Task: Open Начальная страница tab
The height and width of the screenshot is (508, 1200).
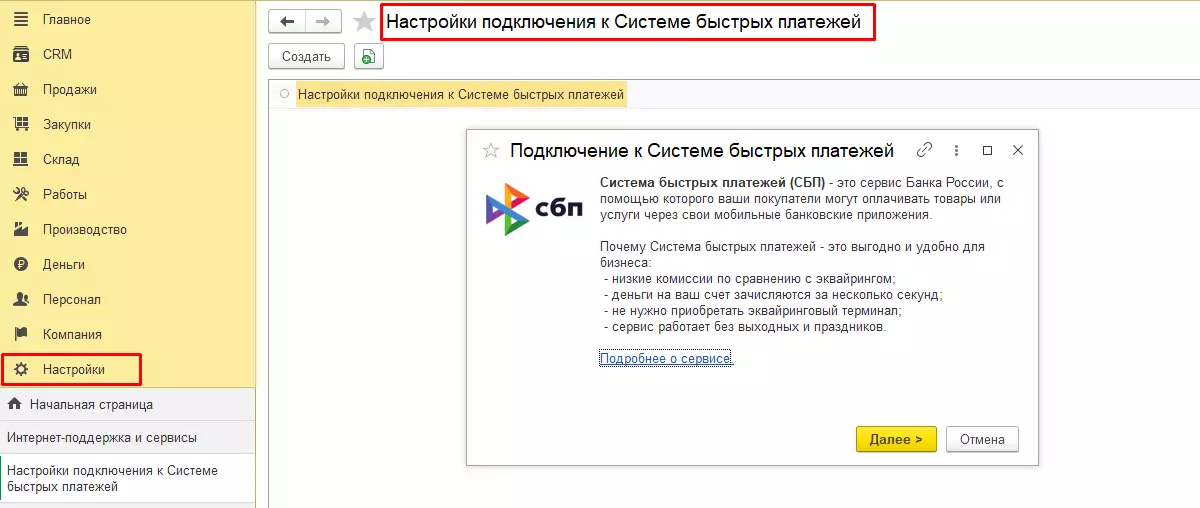Action: [127, 404]
